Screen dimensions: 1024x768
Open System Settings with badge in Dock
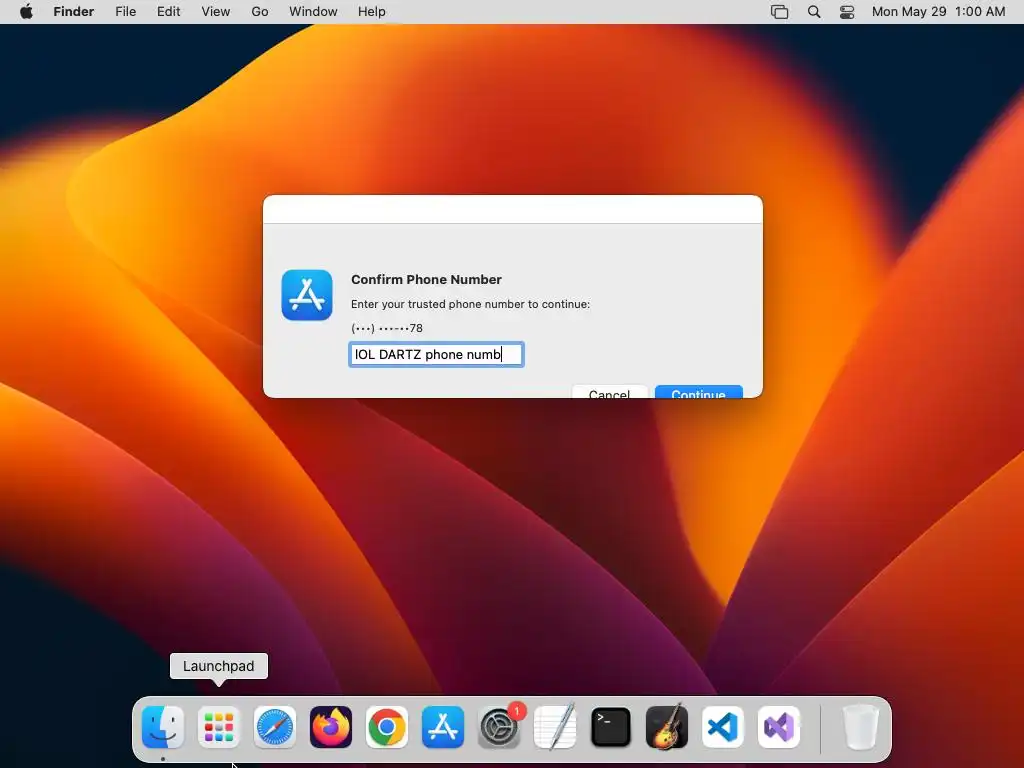(x=500, y=726)
